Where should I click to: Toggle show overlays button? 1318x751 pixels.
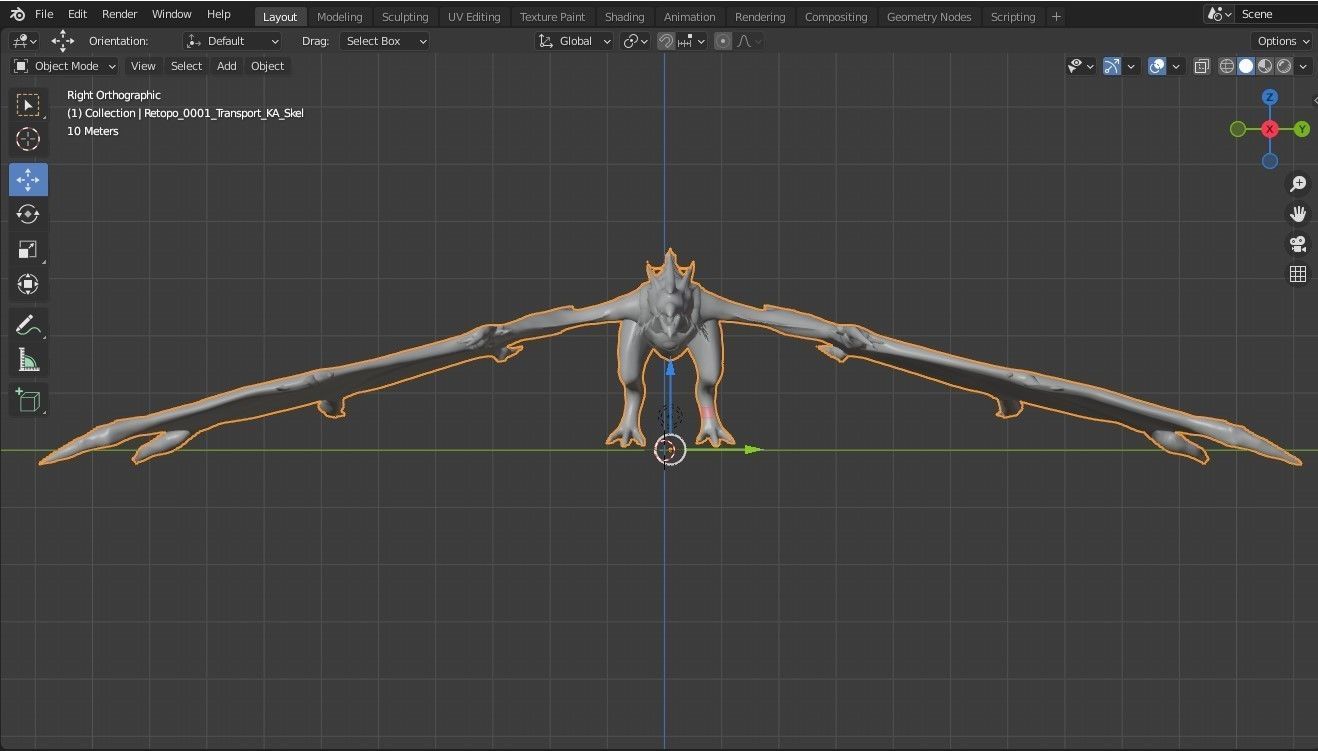click(1157, 66)
